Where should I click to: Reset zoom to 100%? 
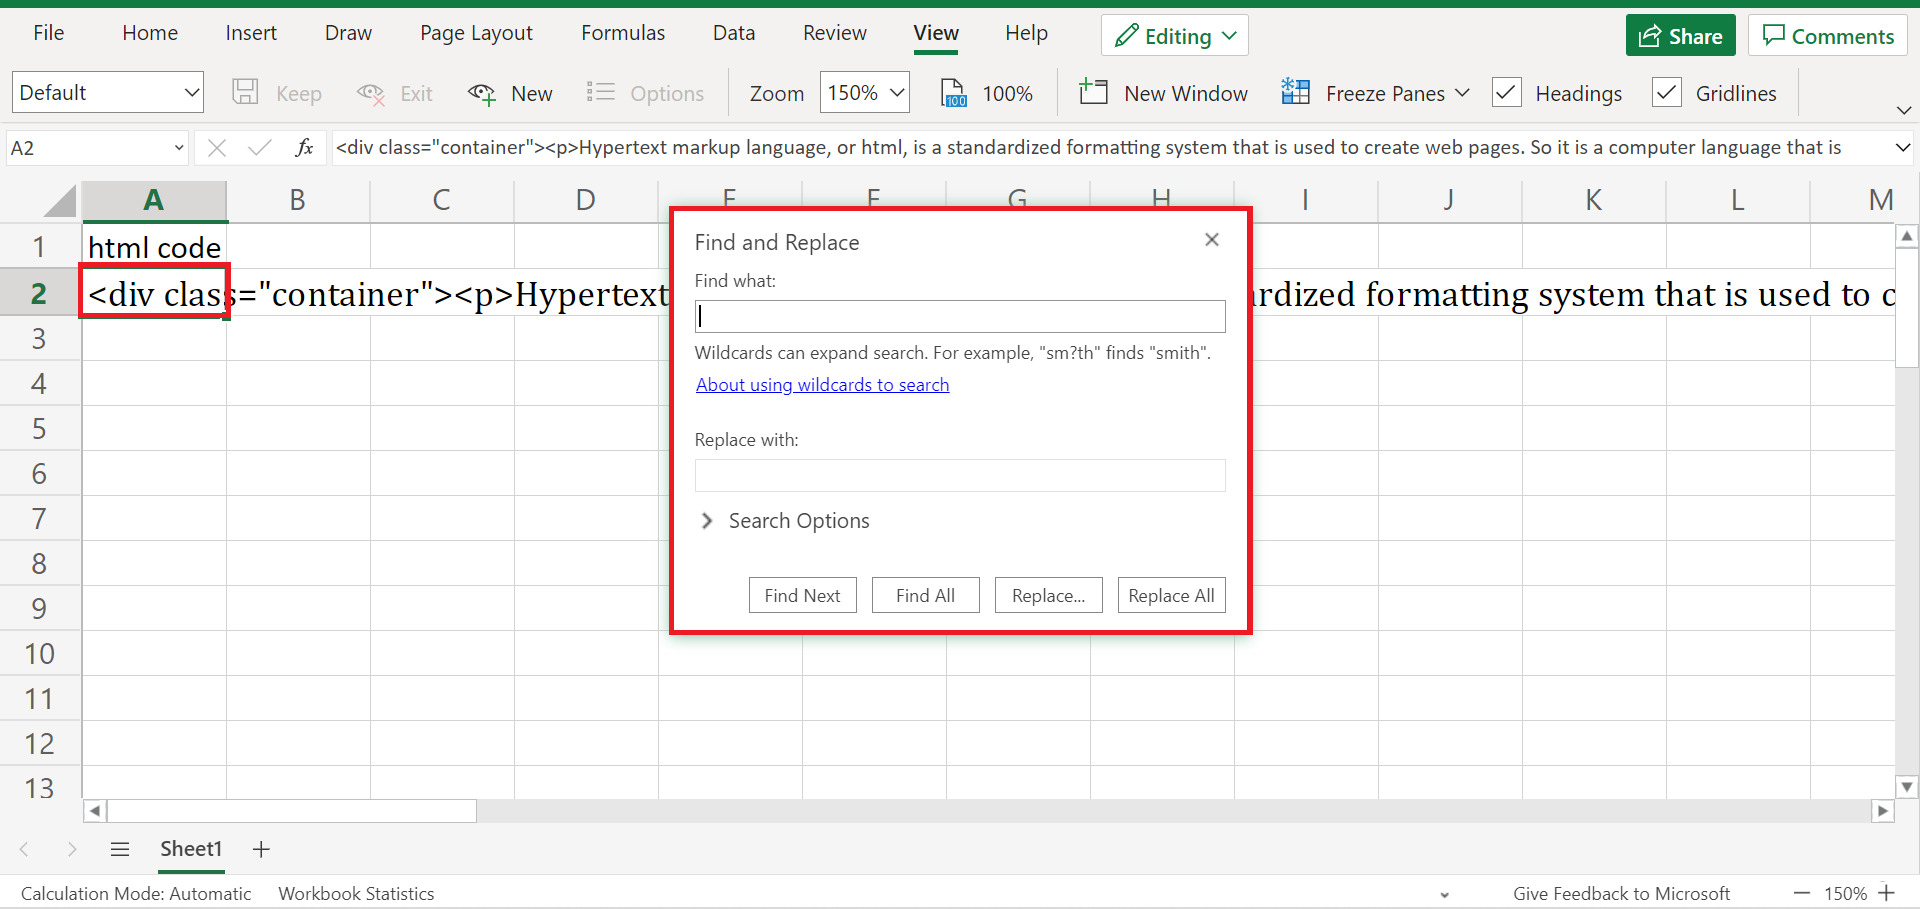[x=987, y=92]
